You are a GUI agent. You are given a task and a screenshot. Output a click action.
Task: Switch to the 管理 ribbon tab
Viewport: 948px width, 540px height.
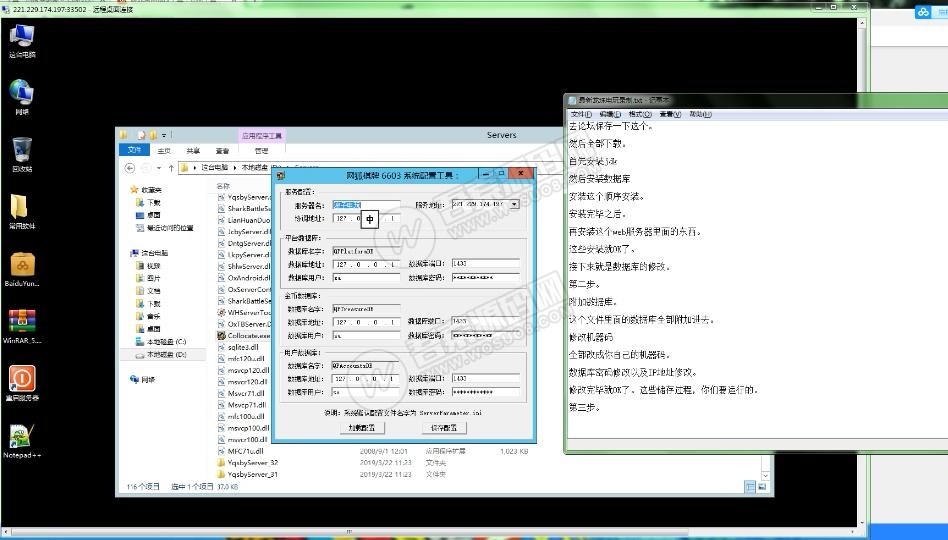point(261,151)
